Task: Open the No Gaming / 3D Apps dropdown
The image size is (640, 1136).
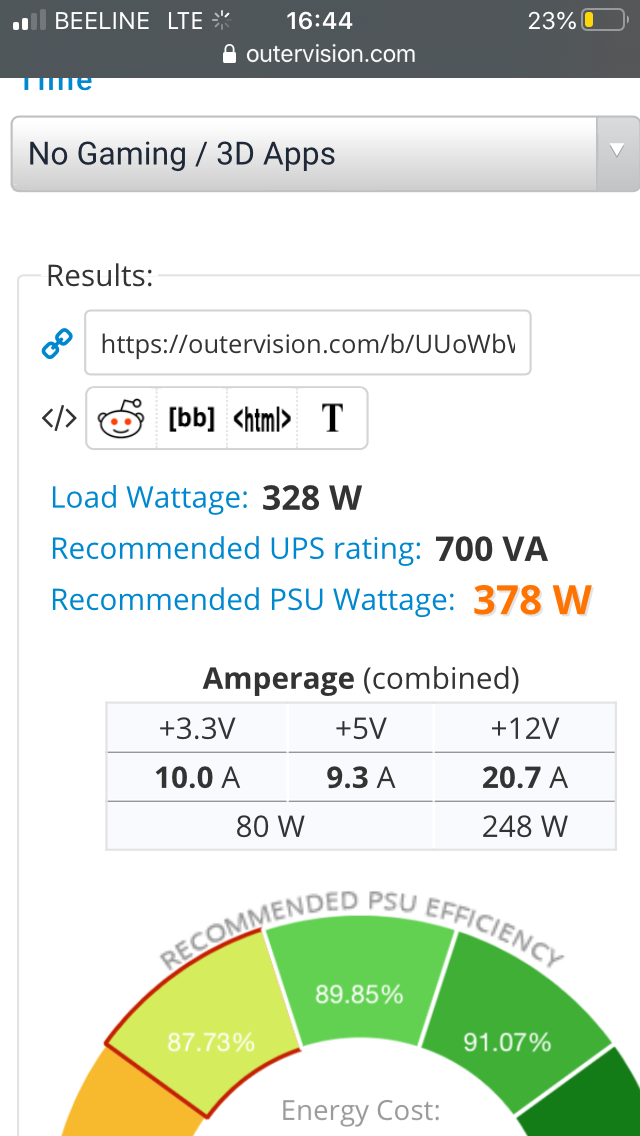Action: point(325,154)
